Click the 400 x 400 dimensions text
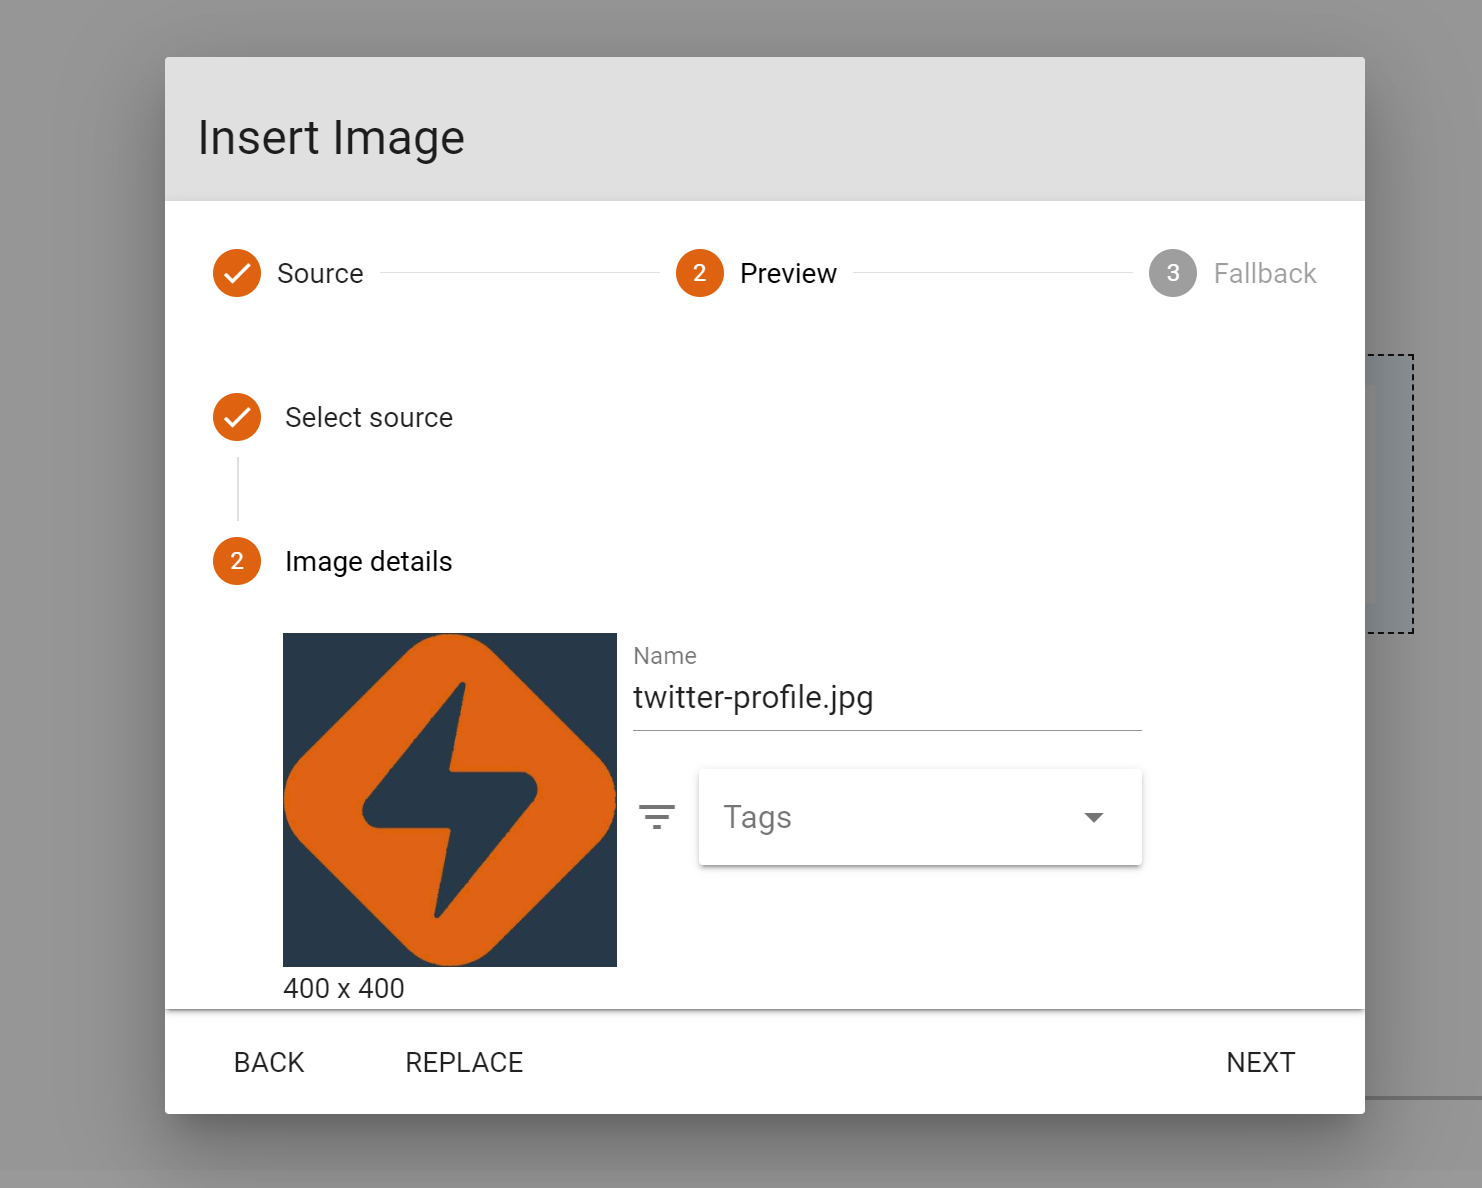The width and height of the screenshot is (1482, 1188). [344, 988]
